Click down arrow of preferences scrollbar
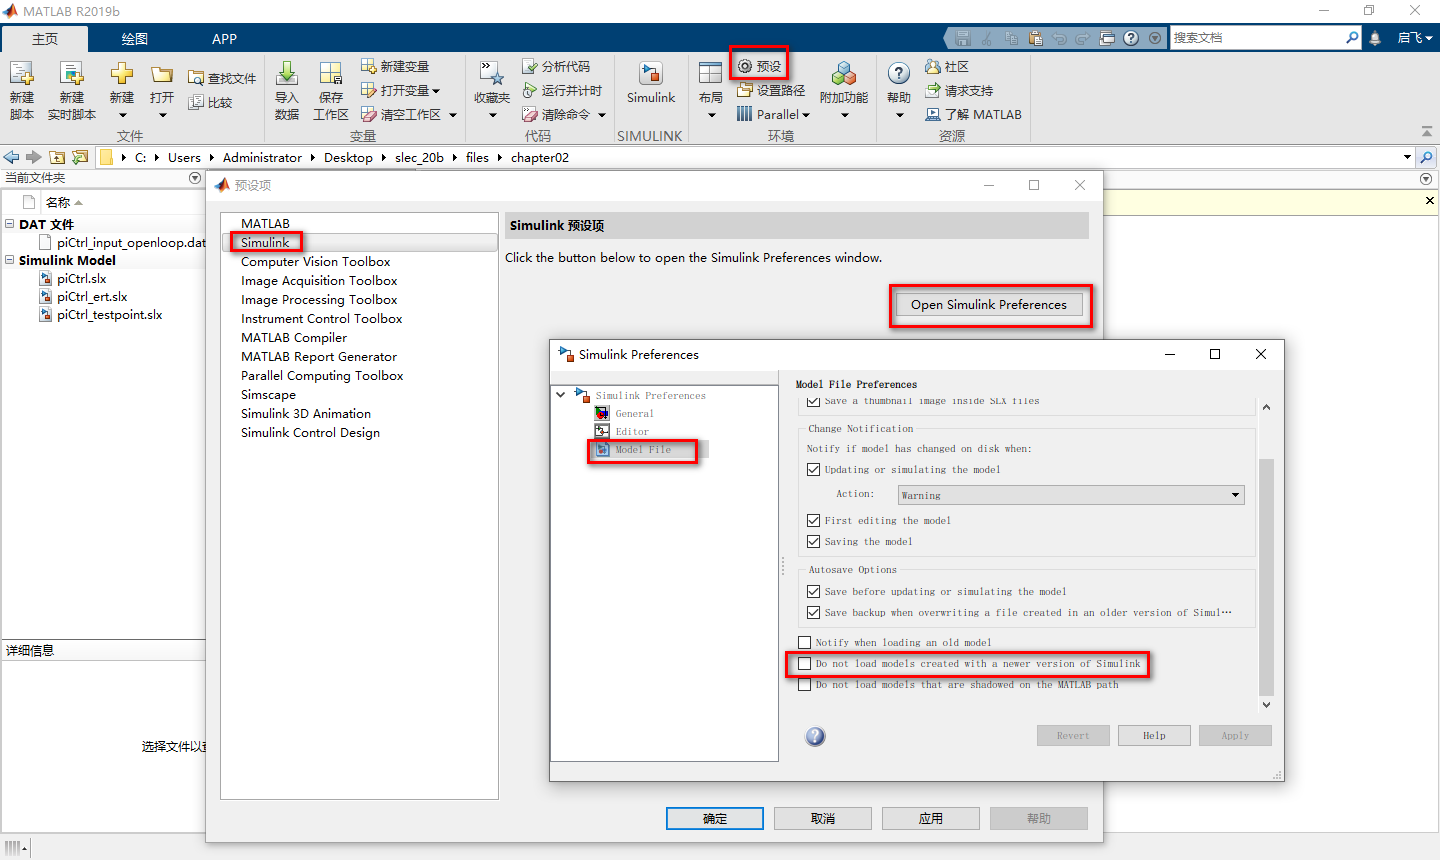 point(1266,705)
